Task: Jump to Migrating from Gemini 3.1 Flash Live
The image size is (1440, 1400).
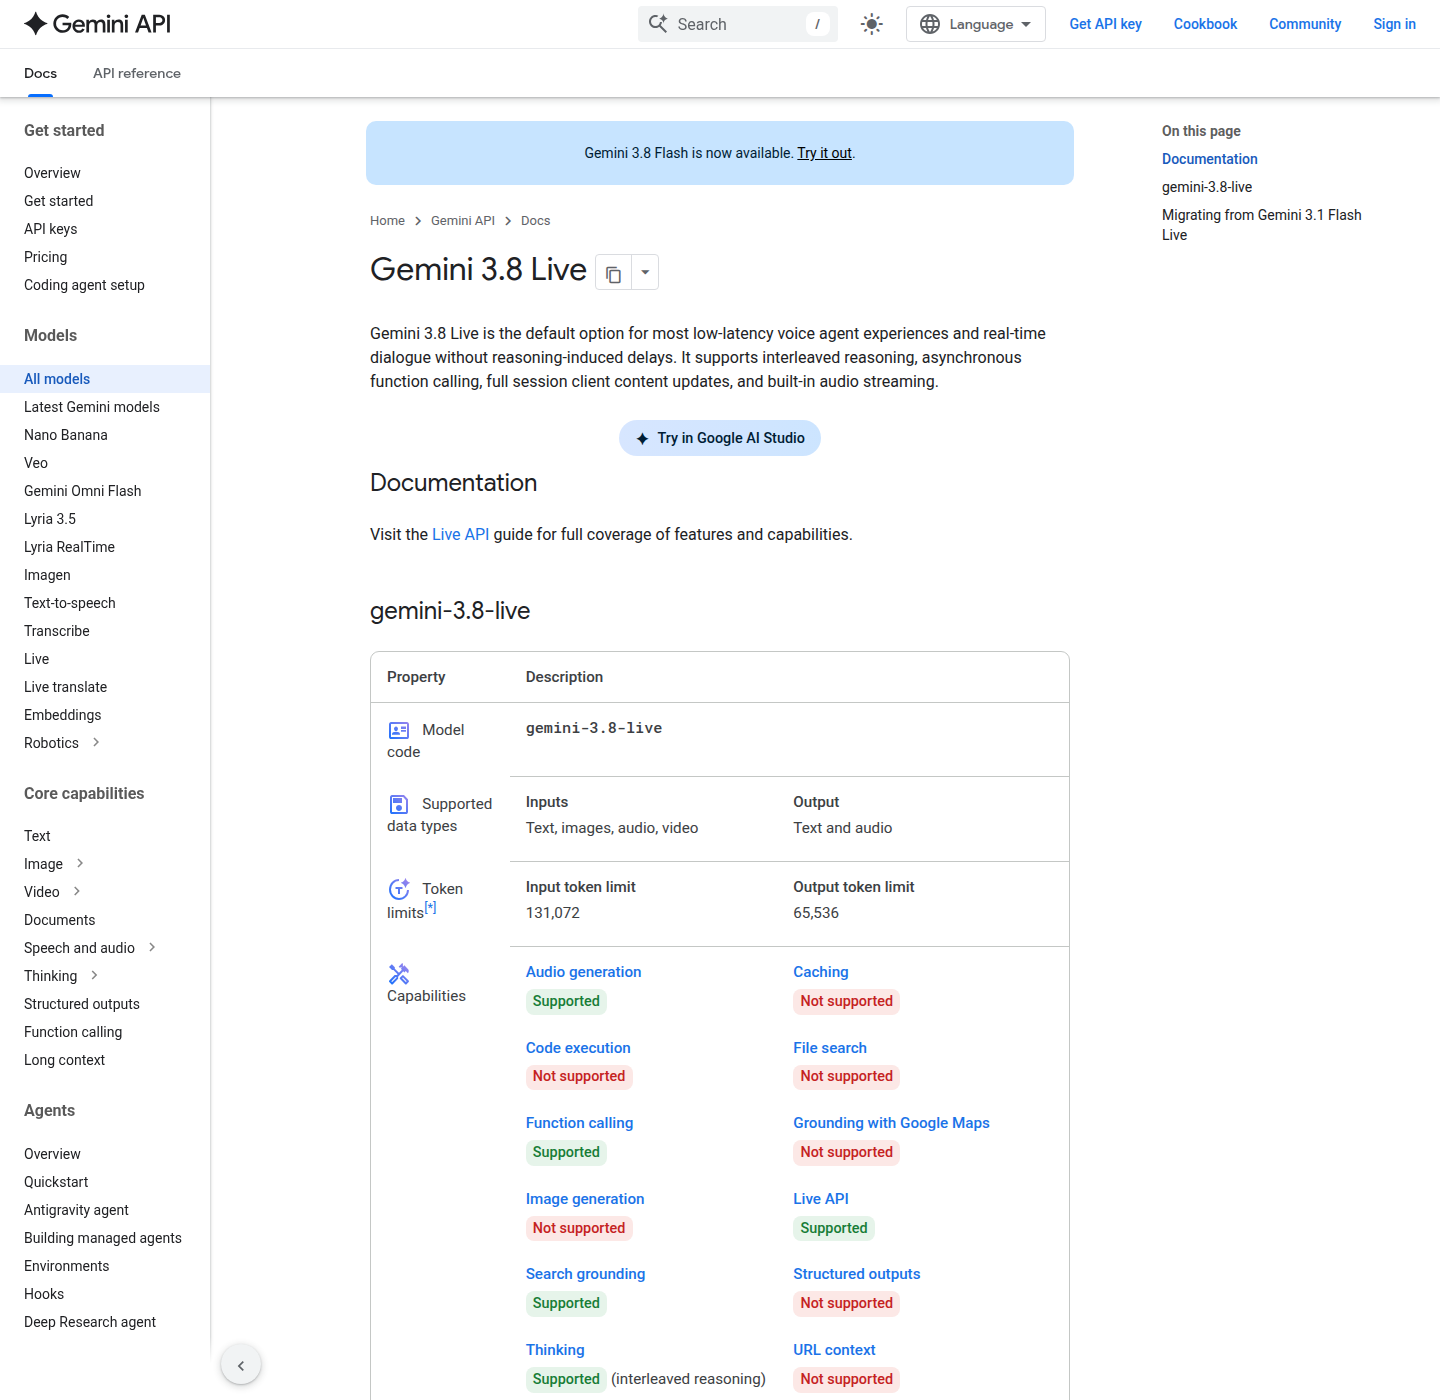Action: tap(1261, 225)
